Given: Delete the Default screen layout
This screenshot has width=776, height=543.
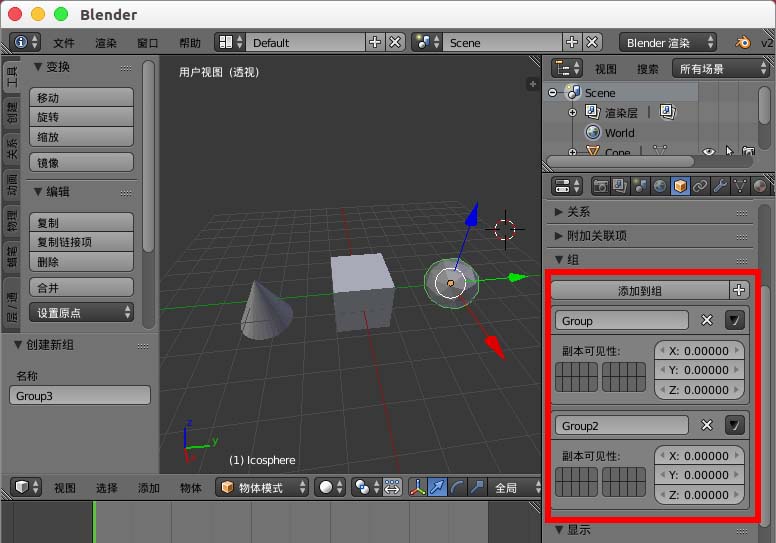Looking at the screenshot, I should click(x=395, y=43).
